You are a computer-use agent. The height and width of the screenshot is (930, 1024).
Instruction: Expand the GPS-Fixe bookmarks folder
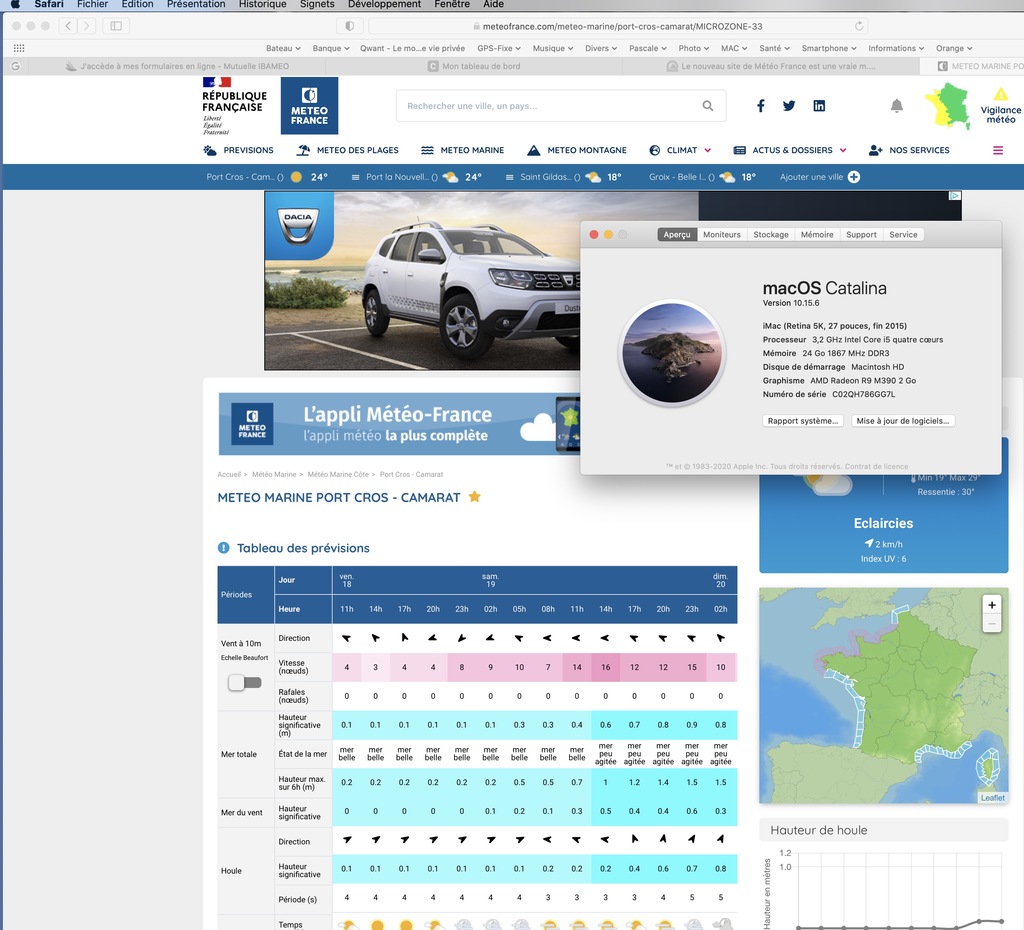[499, 48]
